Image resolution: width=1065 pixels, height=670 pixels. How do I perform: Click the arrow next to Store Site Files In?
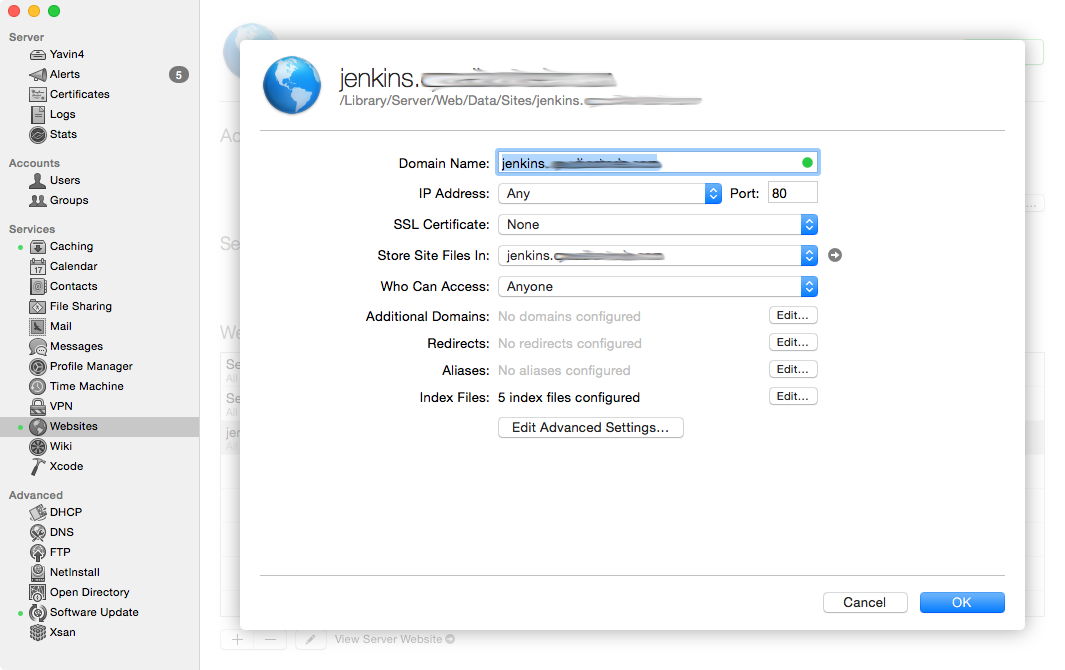[x=835, y=255]
